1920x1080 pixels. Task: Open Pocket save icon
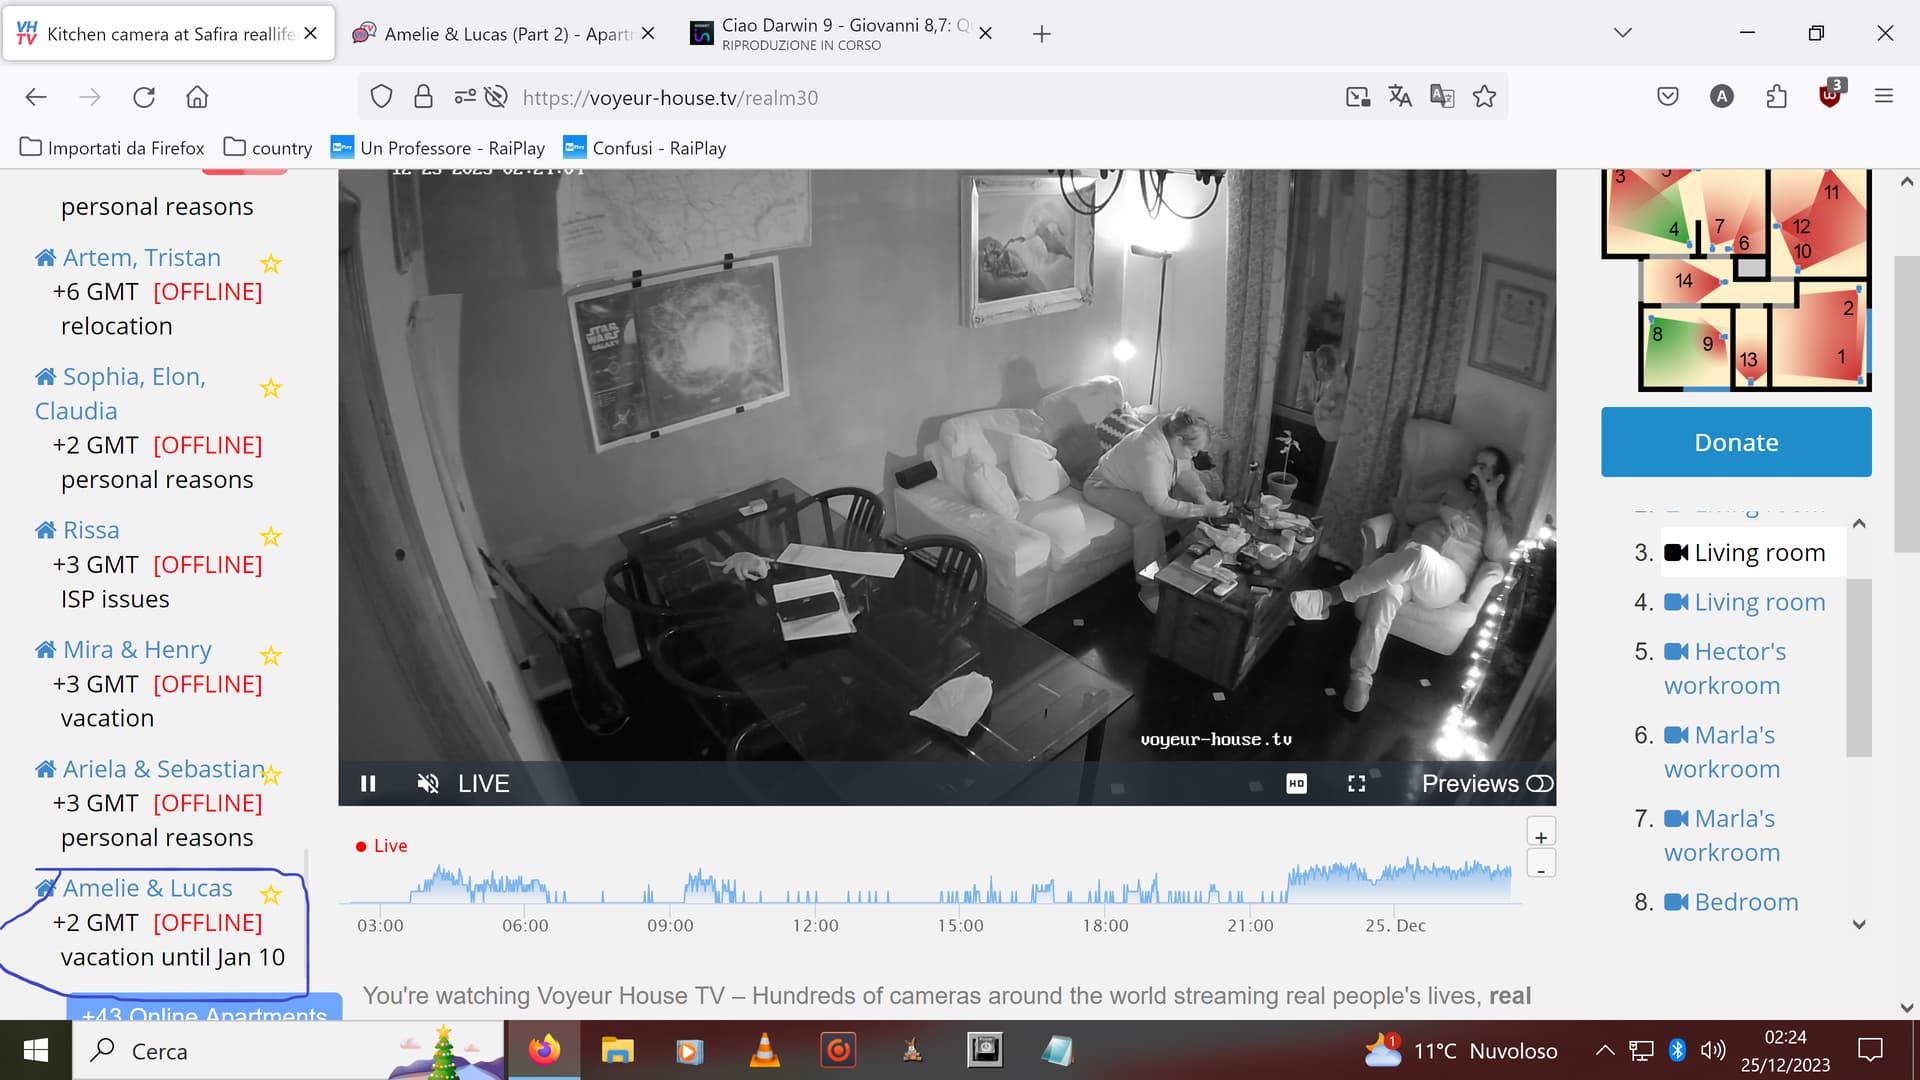[x=1667, y=97]
